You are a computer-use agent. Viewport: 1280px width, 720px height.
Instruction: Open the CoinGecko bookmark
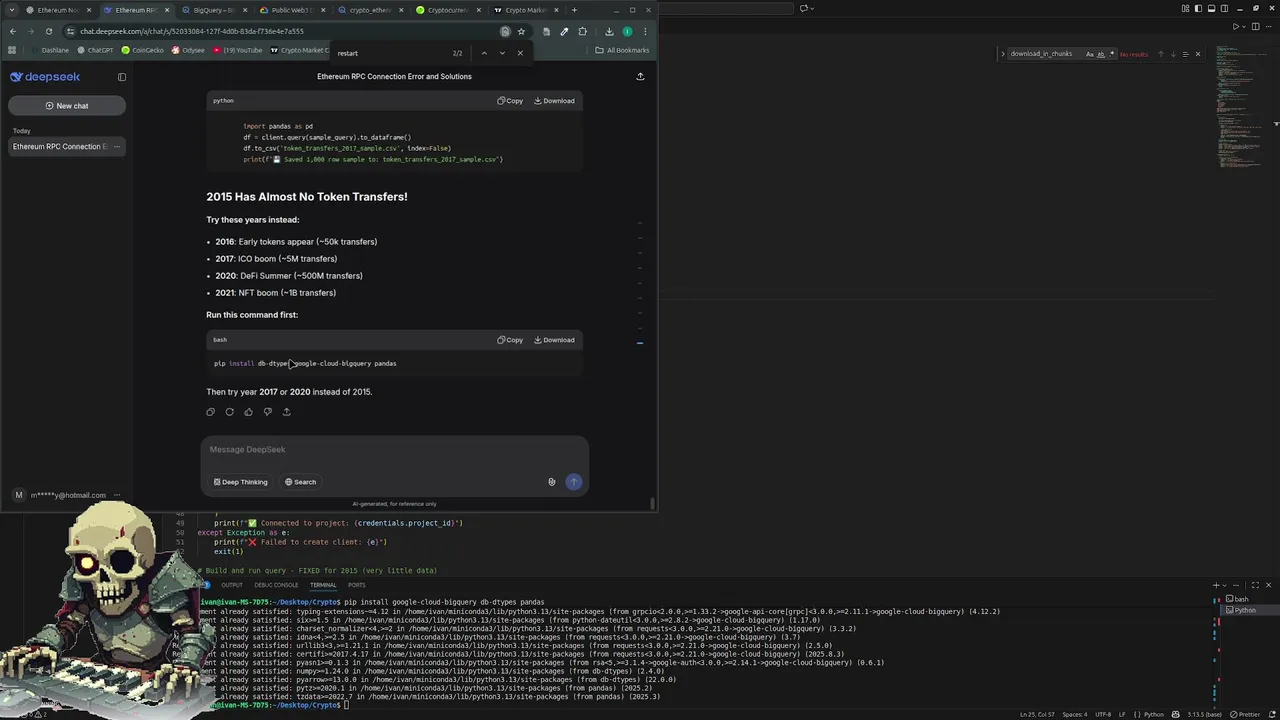[143, 50]
